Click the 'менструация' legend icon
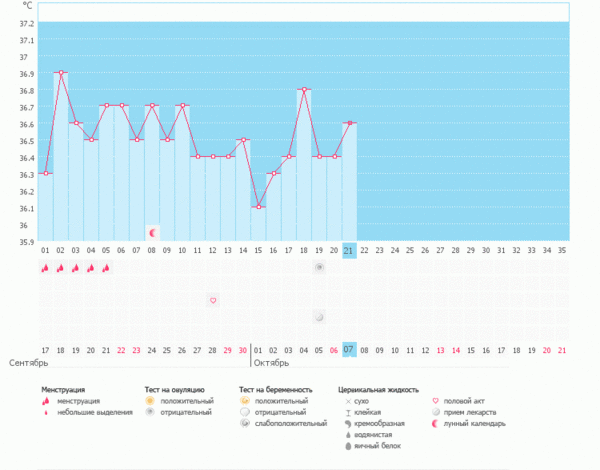 [45, 400]
